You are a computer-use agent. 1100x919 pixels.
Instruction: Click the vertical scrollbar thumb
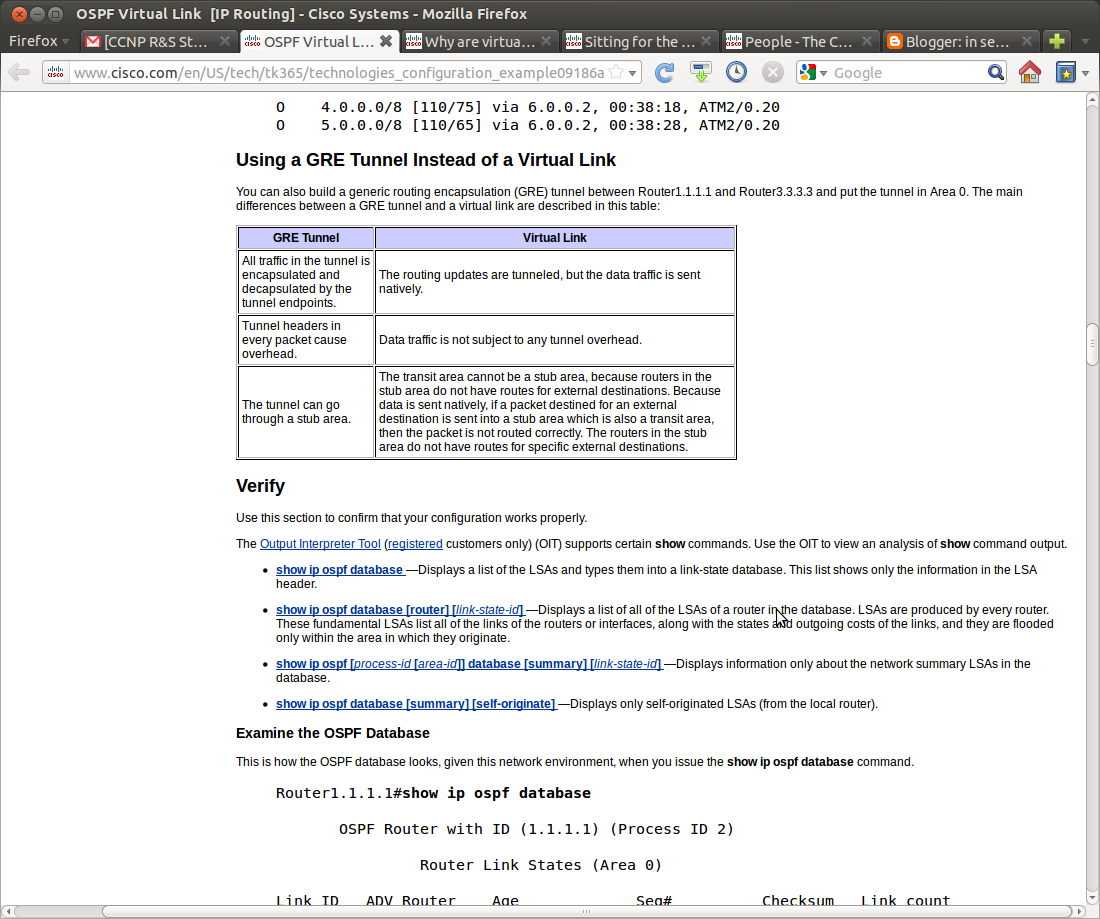coord(1092,344)
